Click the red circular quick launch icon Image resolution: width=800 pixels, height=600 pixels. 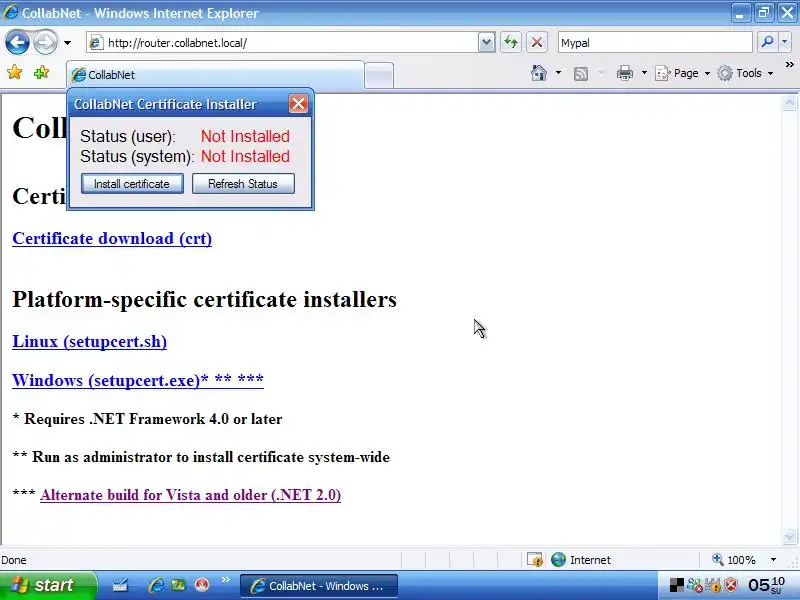(203, 585)
